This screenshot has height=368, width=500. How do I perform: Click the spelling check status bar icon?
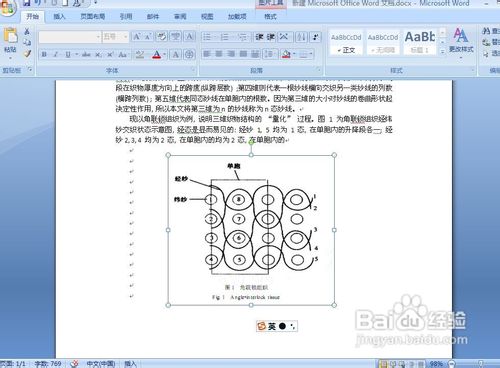pos(75,364)
